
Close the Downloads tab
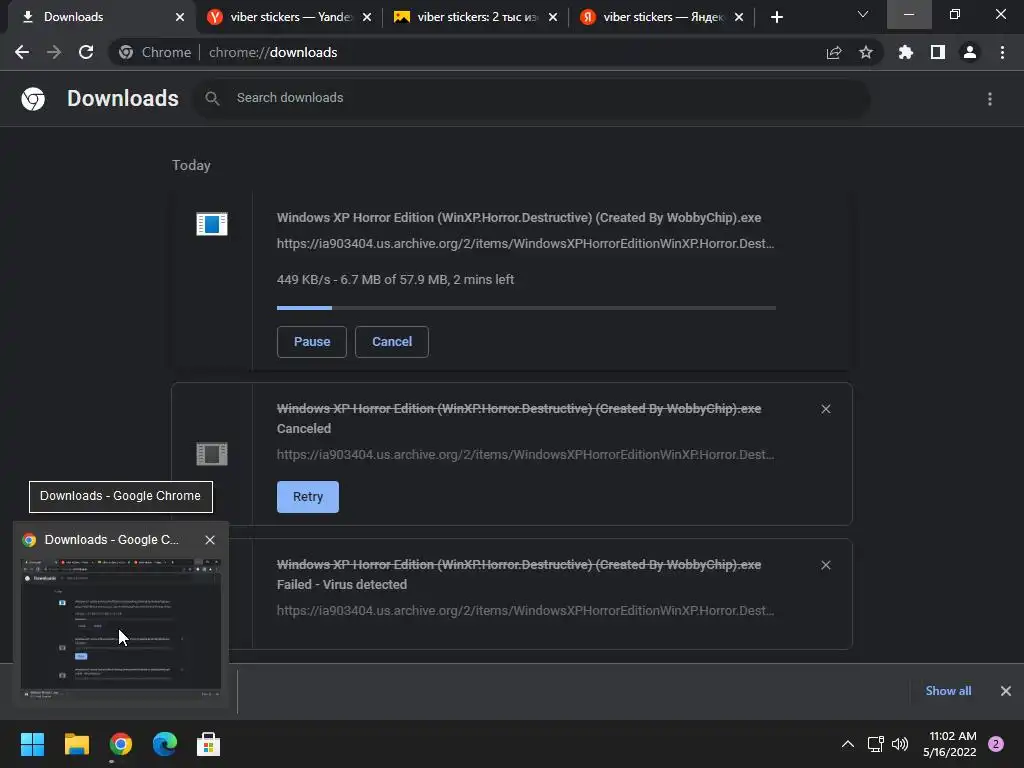(180, 17)
